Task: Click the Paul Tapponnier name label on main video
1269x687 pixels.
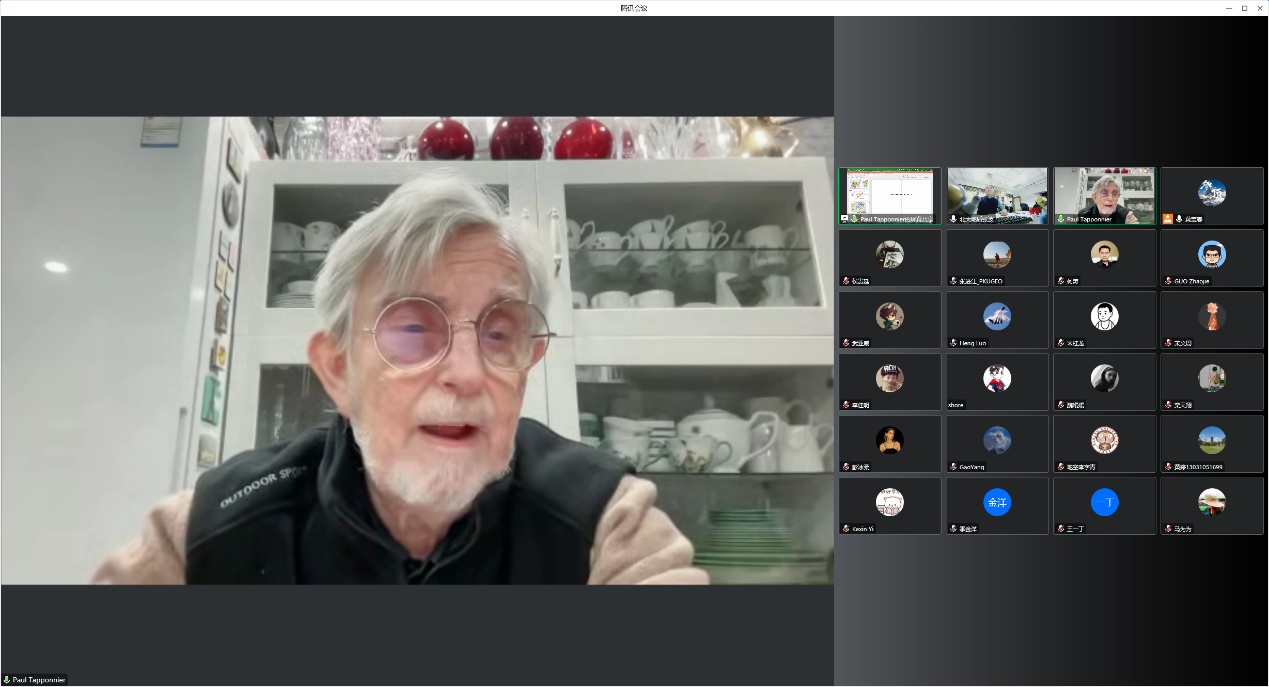Action: pyautogui.click(x=40, y=680)
